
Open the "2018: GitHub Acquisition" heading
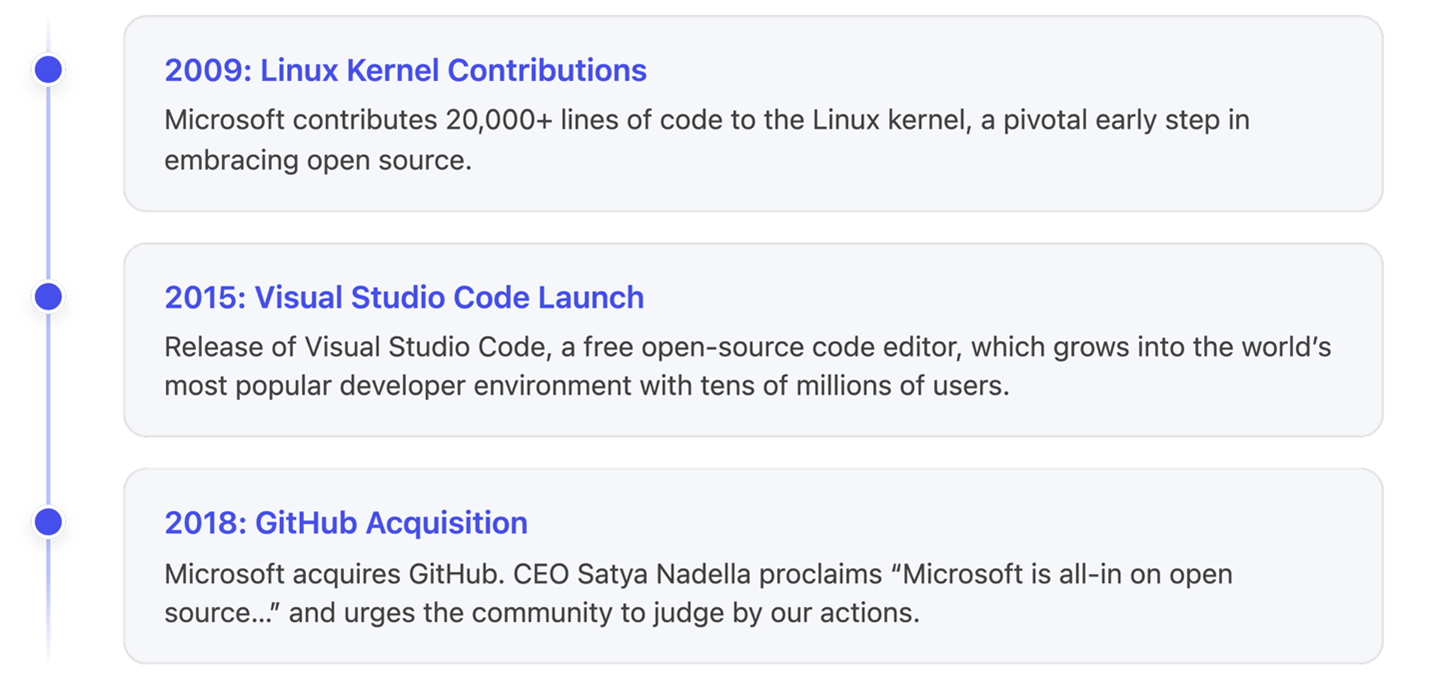346,523
